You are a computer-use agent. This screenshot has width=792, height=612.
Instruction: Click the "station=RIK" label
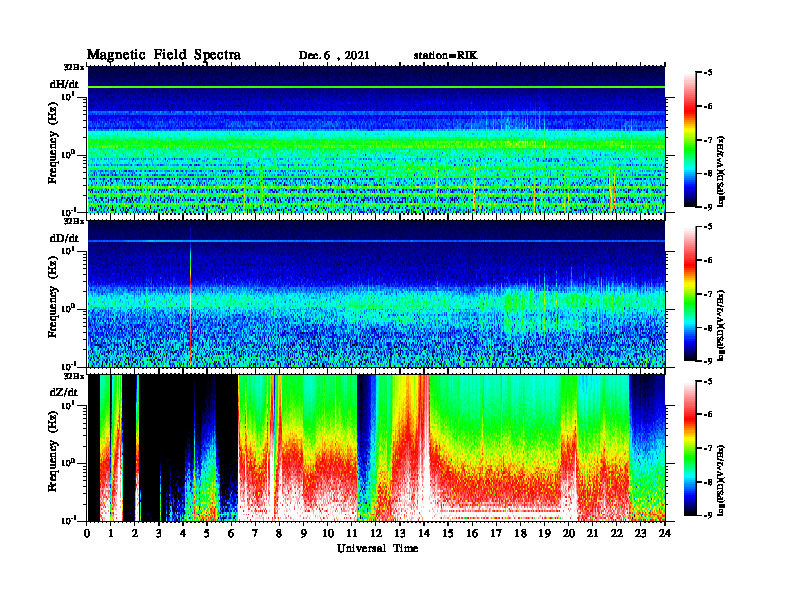coord(445,56)
